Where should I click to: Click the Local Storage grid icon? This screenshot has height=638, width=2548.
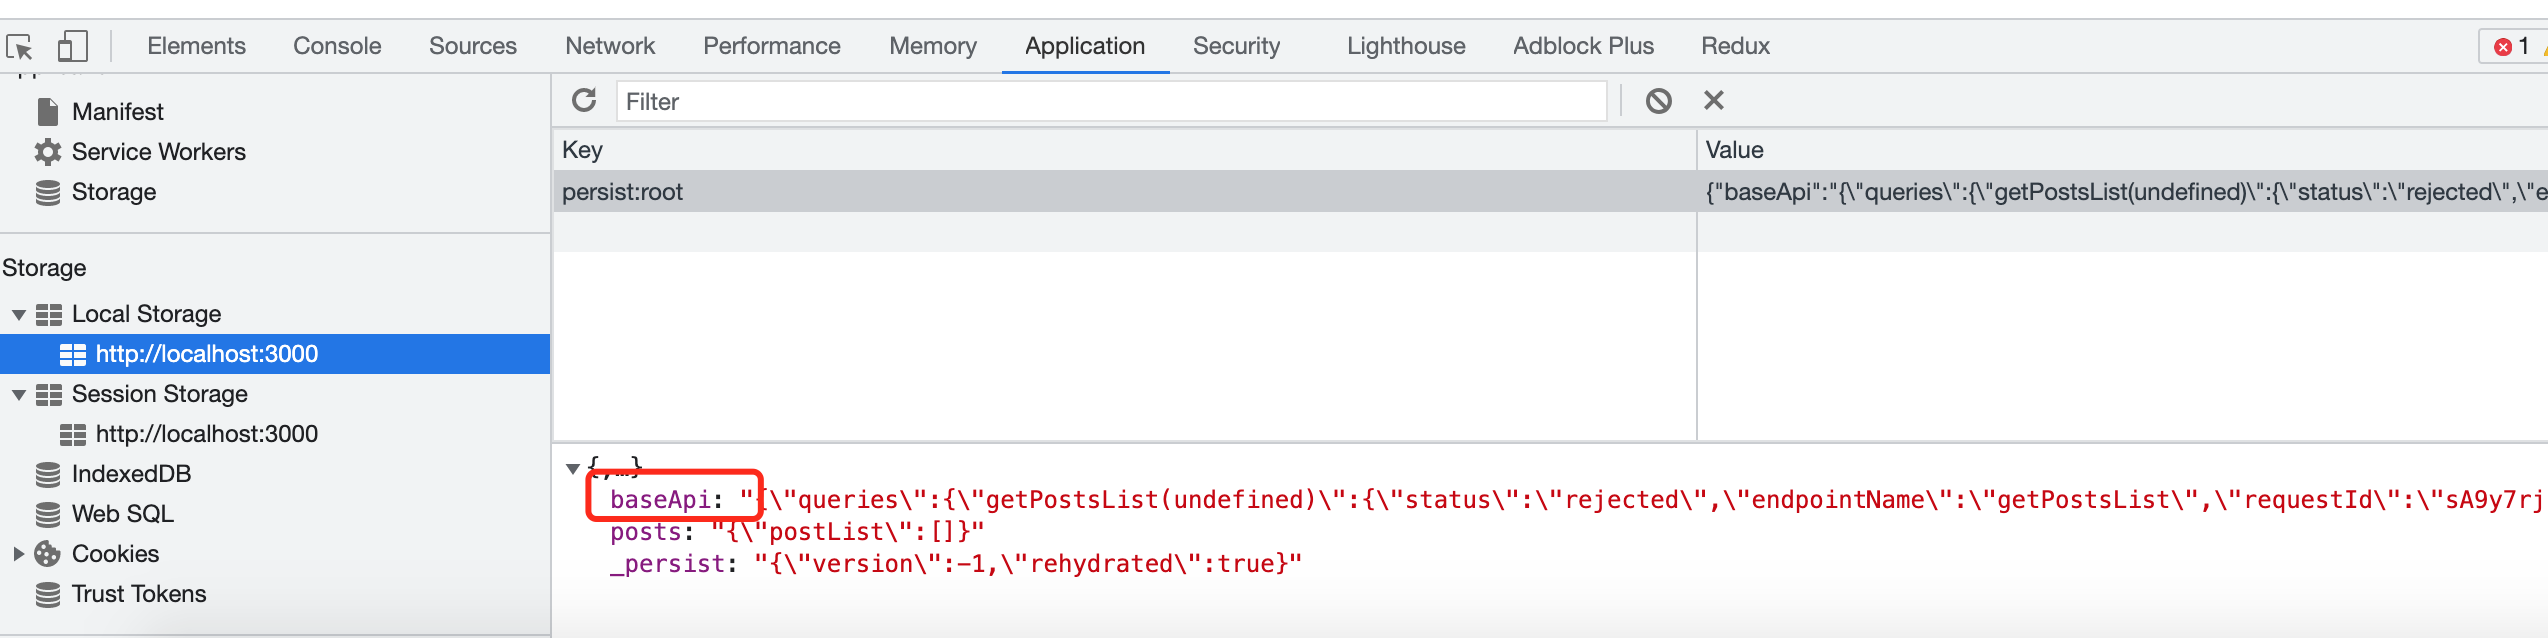click(x=49, y=315)
